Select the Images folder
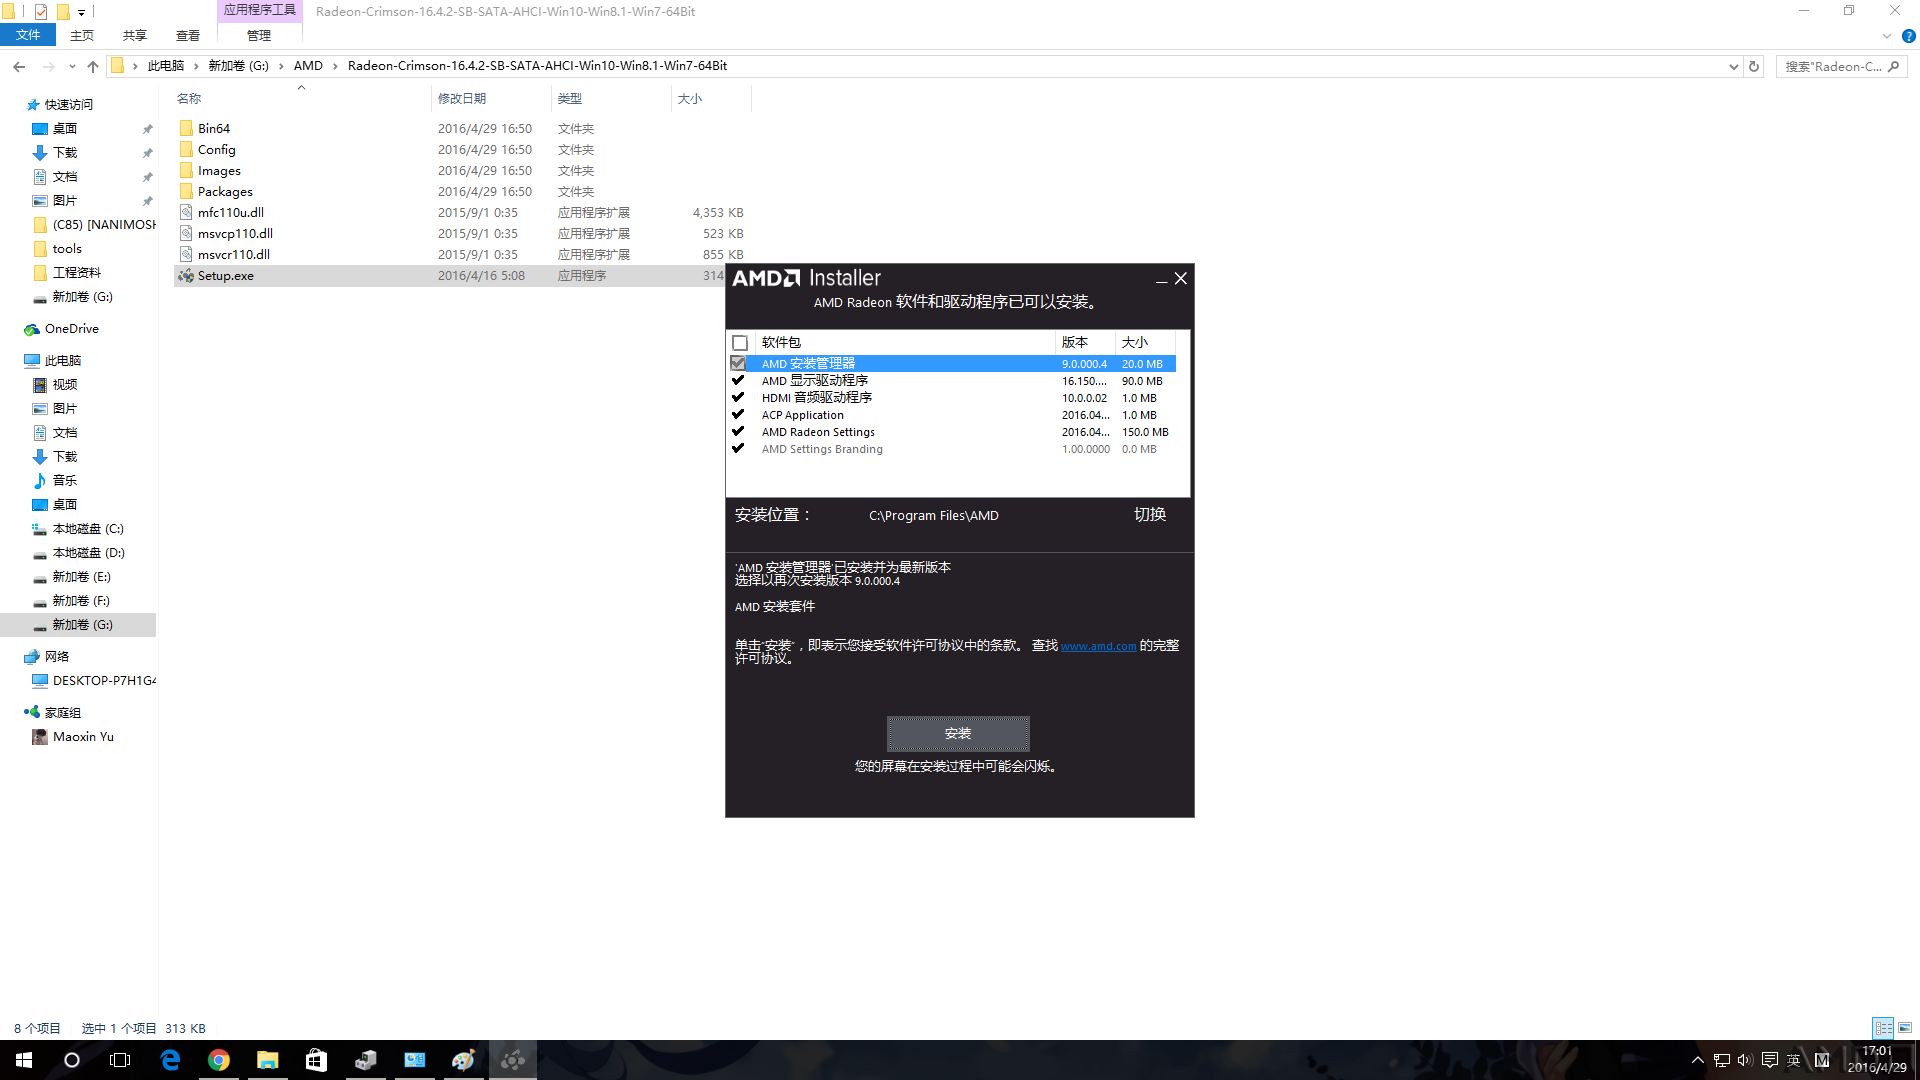This screenshot has width=1920, height=1080. click(x=219, y=170)
